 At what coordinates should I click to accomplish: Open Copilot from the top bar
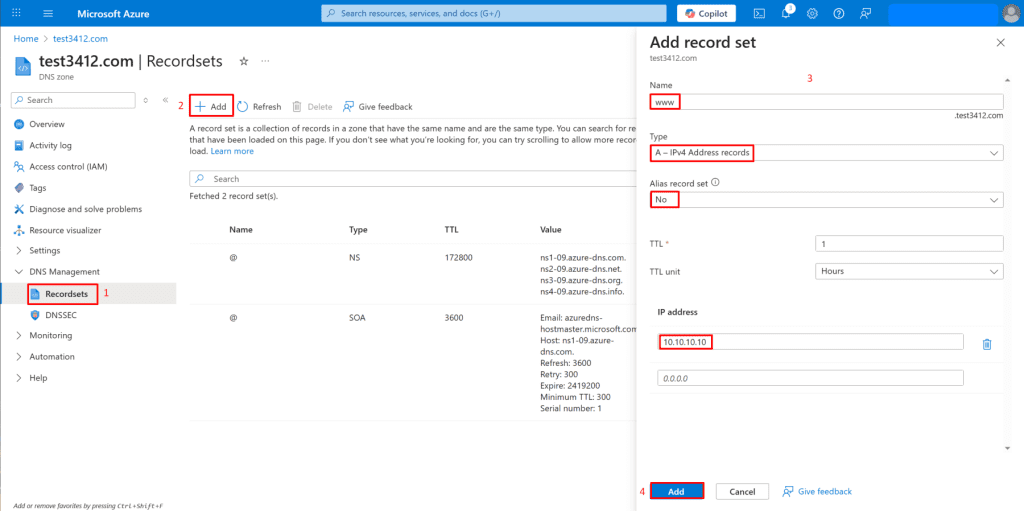click(x=706, y=13)
